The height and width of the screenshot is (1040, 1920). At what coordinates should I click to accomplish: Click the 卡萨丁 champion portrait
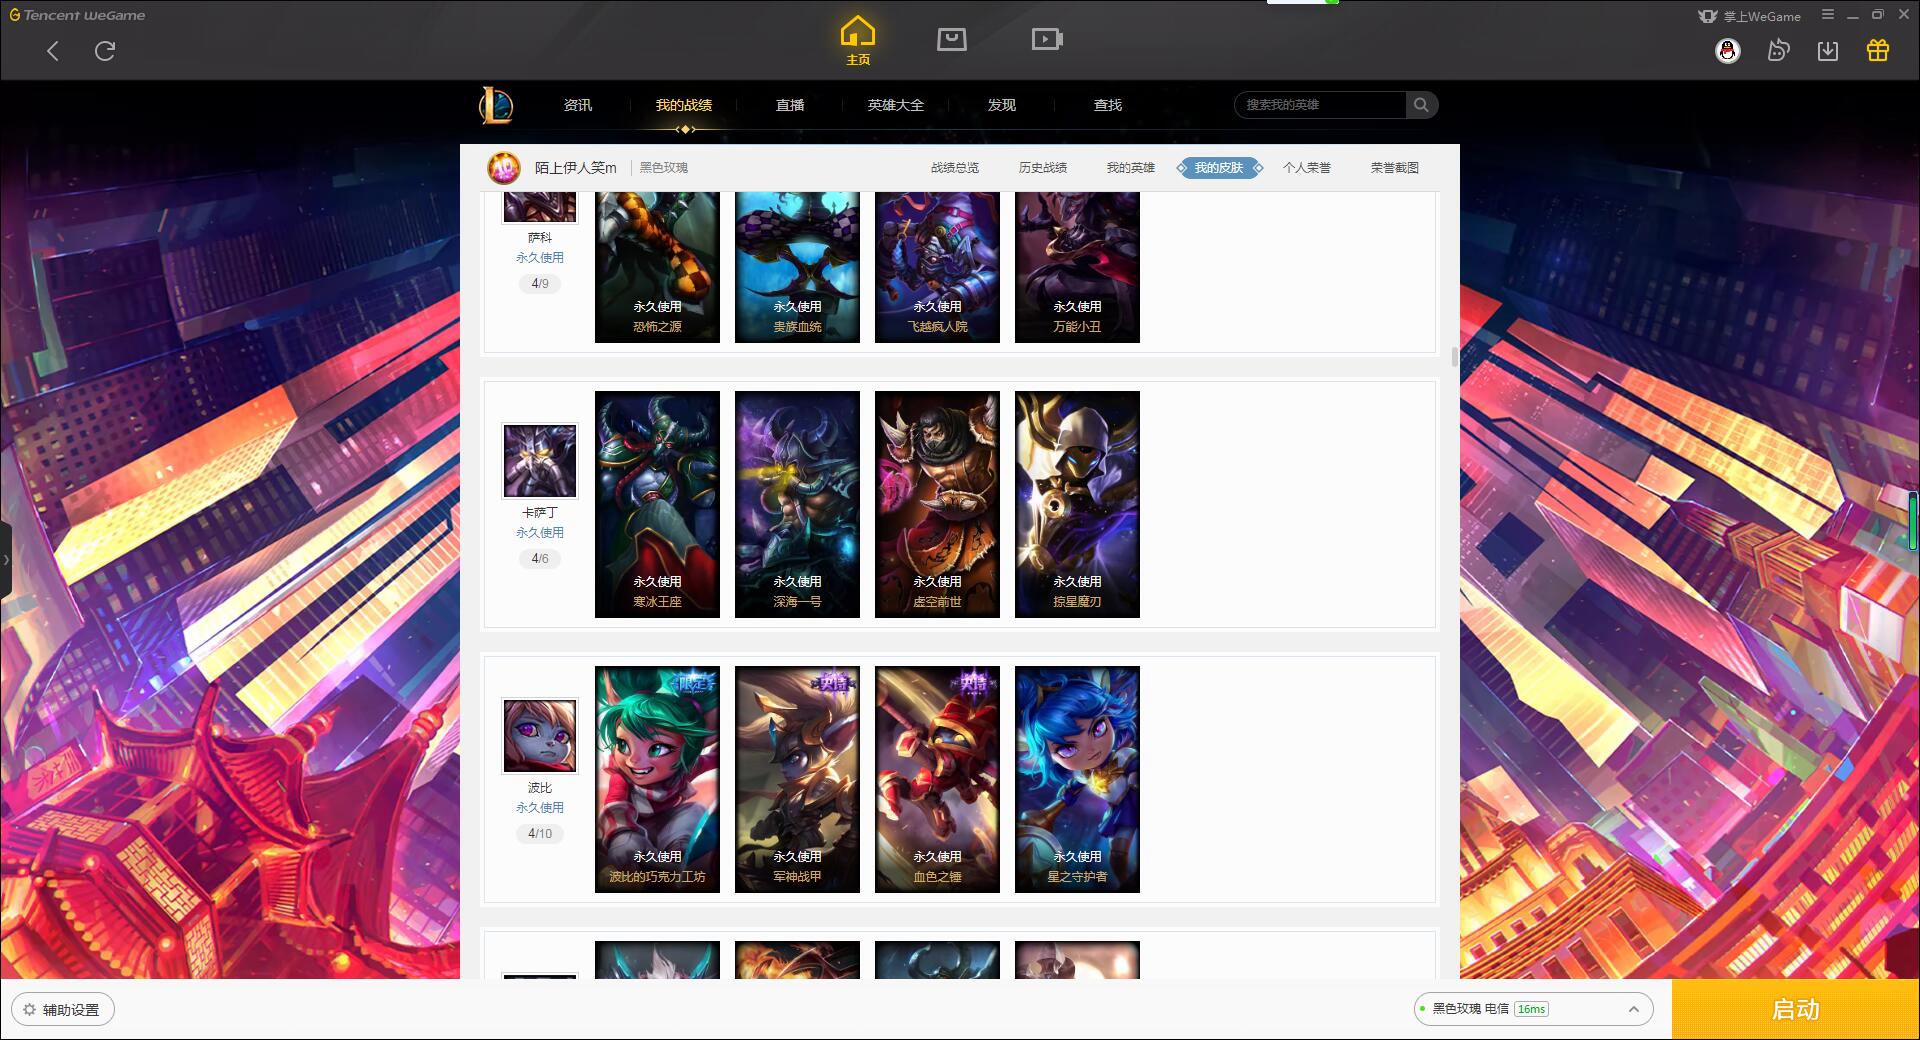click(x=540, y=461)
